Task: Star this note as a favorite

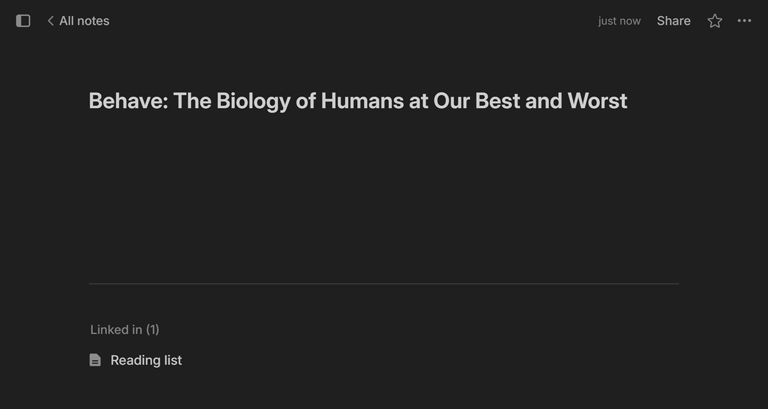Action: pos(715,21)
